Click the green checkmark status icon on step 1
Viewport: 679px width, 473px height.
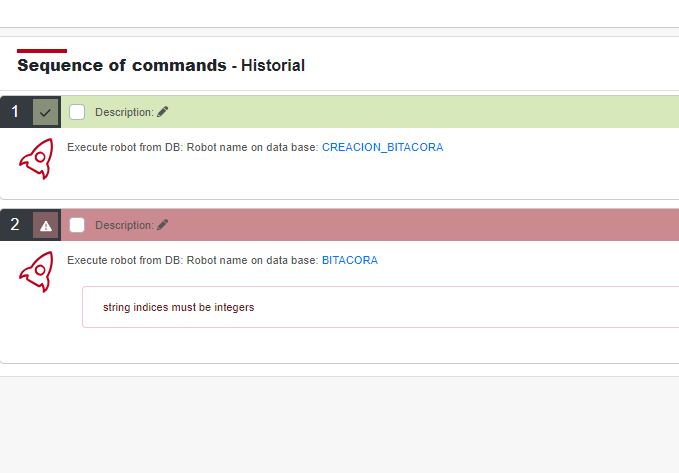tap(45, 112)
